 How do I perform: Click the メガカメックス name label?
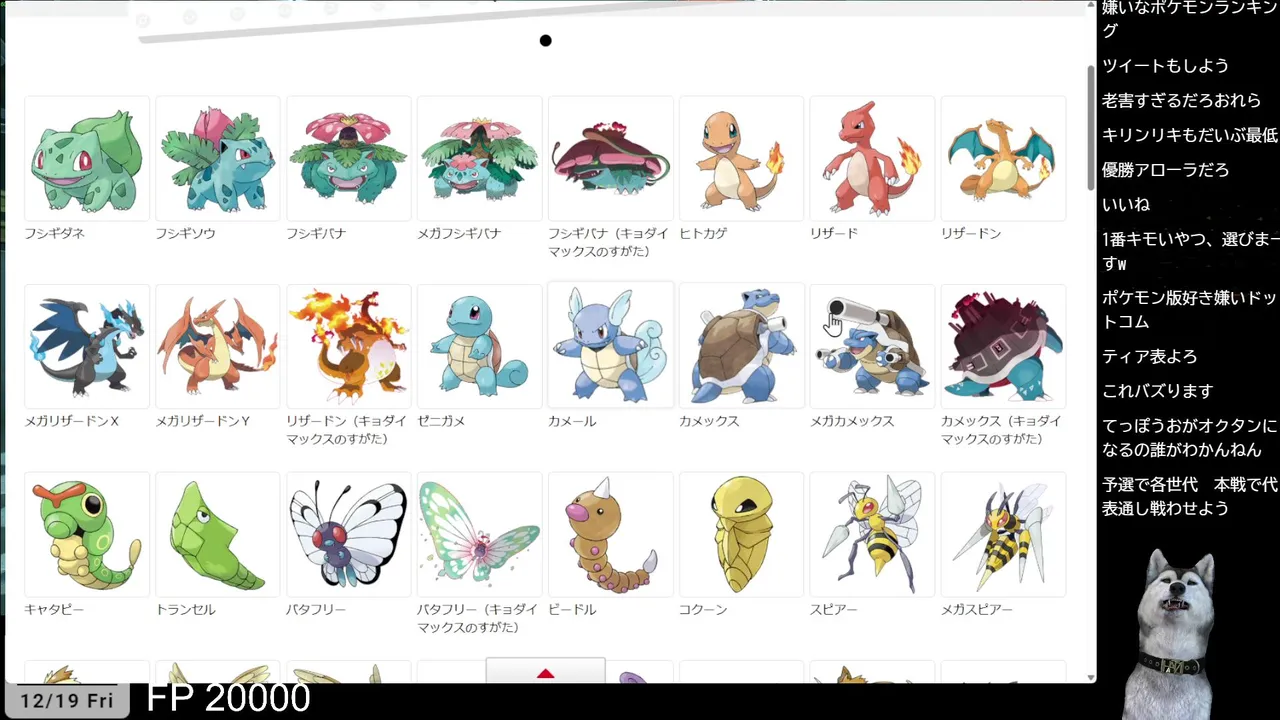pos(852,421)
